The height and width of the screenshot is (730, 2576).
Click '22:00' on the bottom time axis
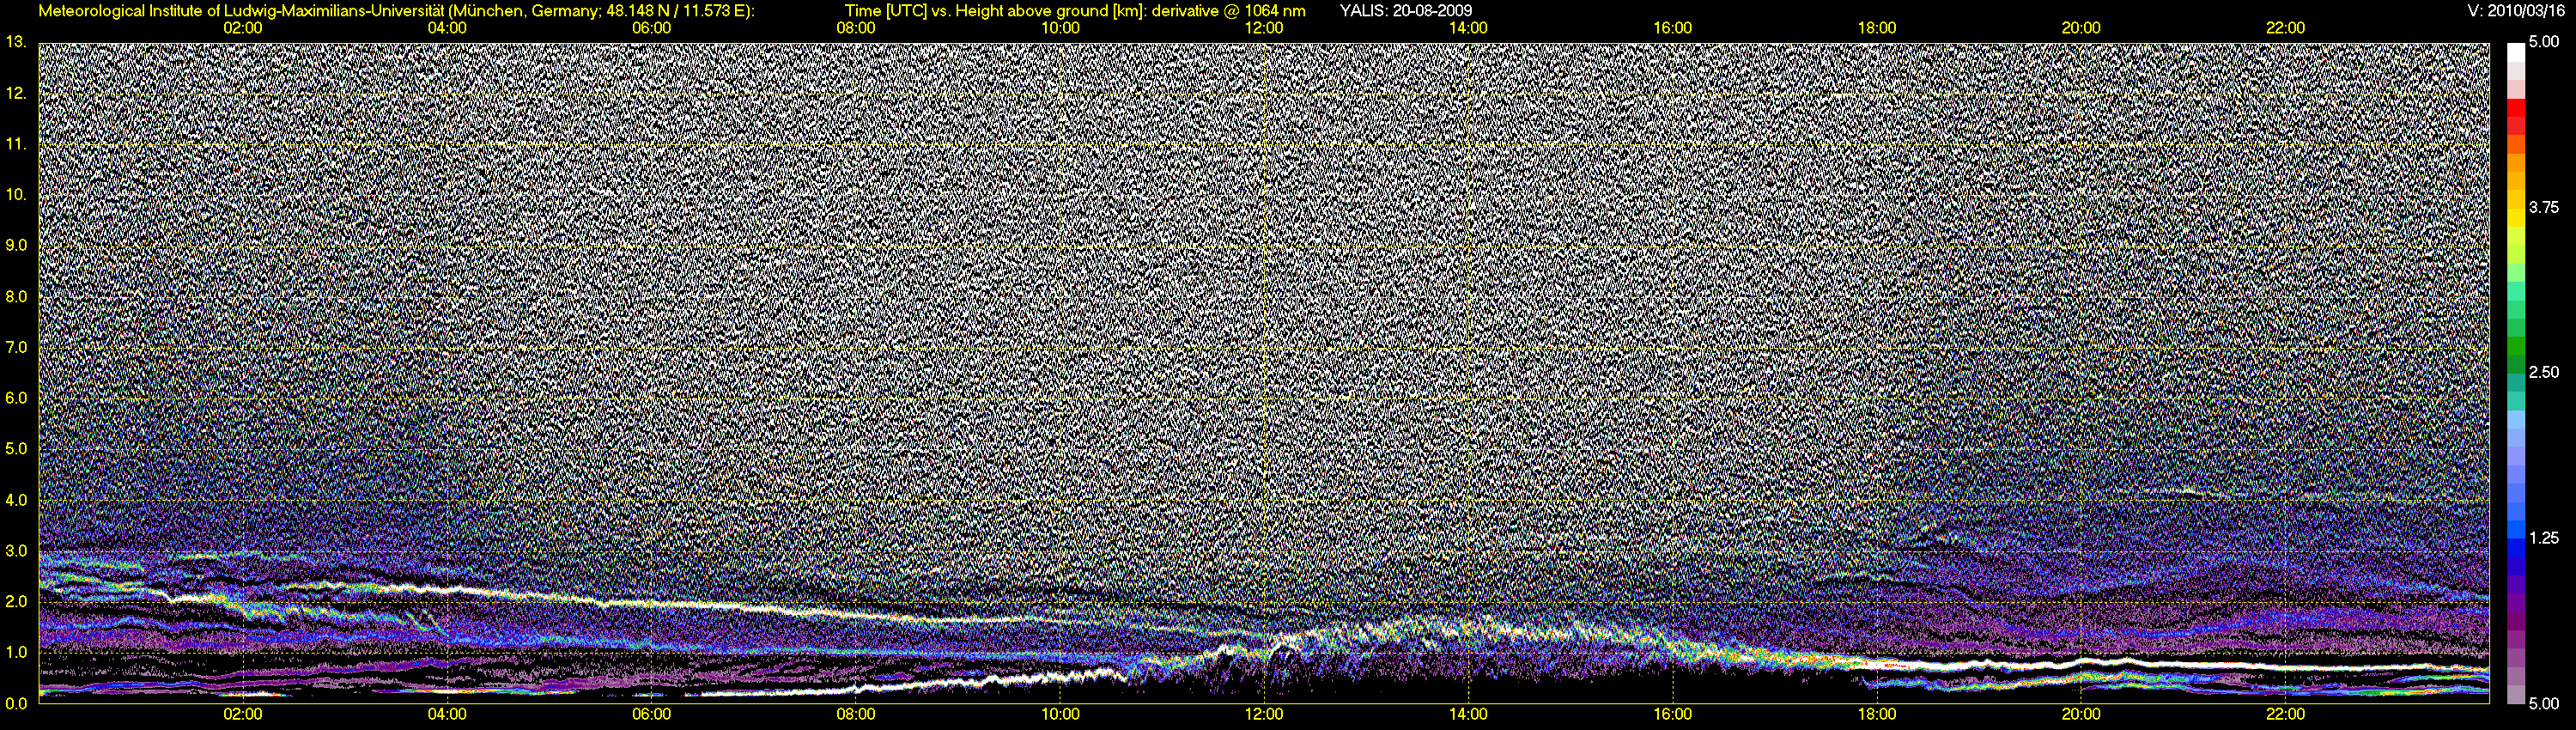coord(2285,715)
